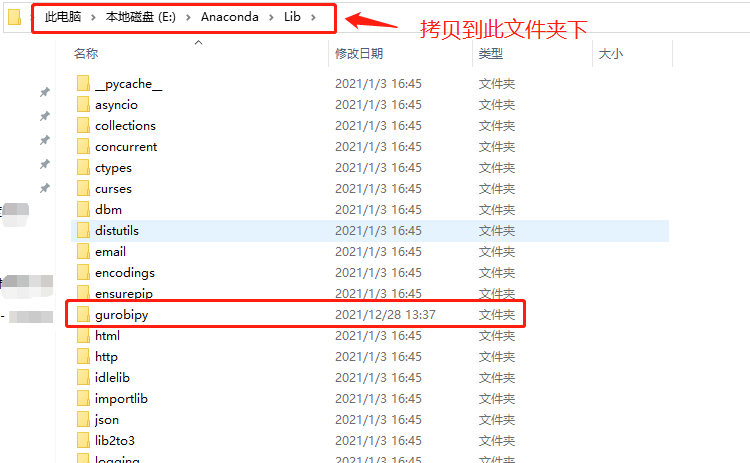Click the address bar folder icon

point(15,17)
